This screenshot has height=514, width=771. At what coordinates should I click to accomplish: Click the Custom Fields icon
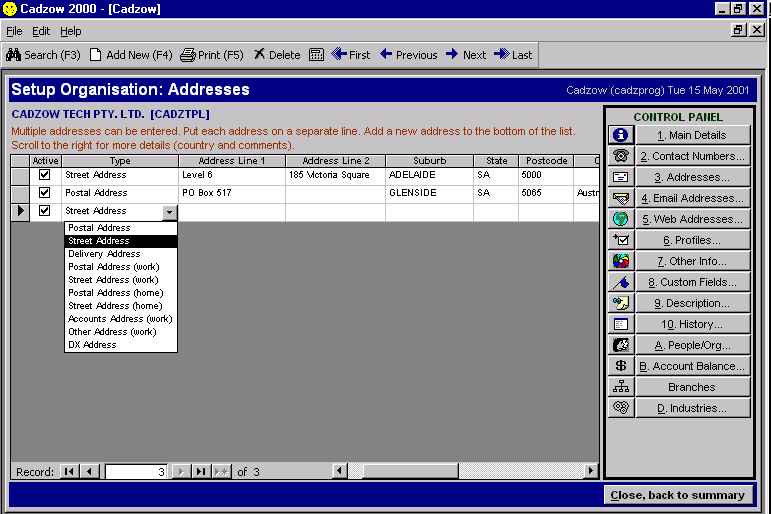point(621,282)
